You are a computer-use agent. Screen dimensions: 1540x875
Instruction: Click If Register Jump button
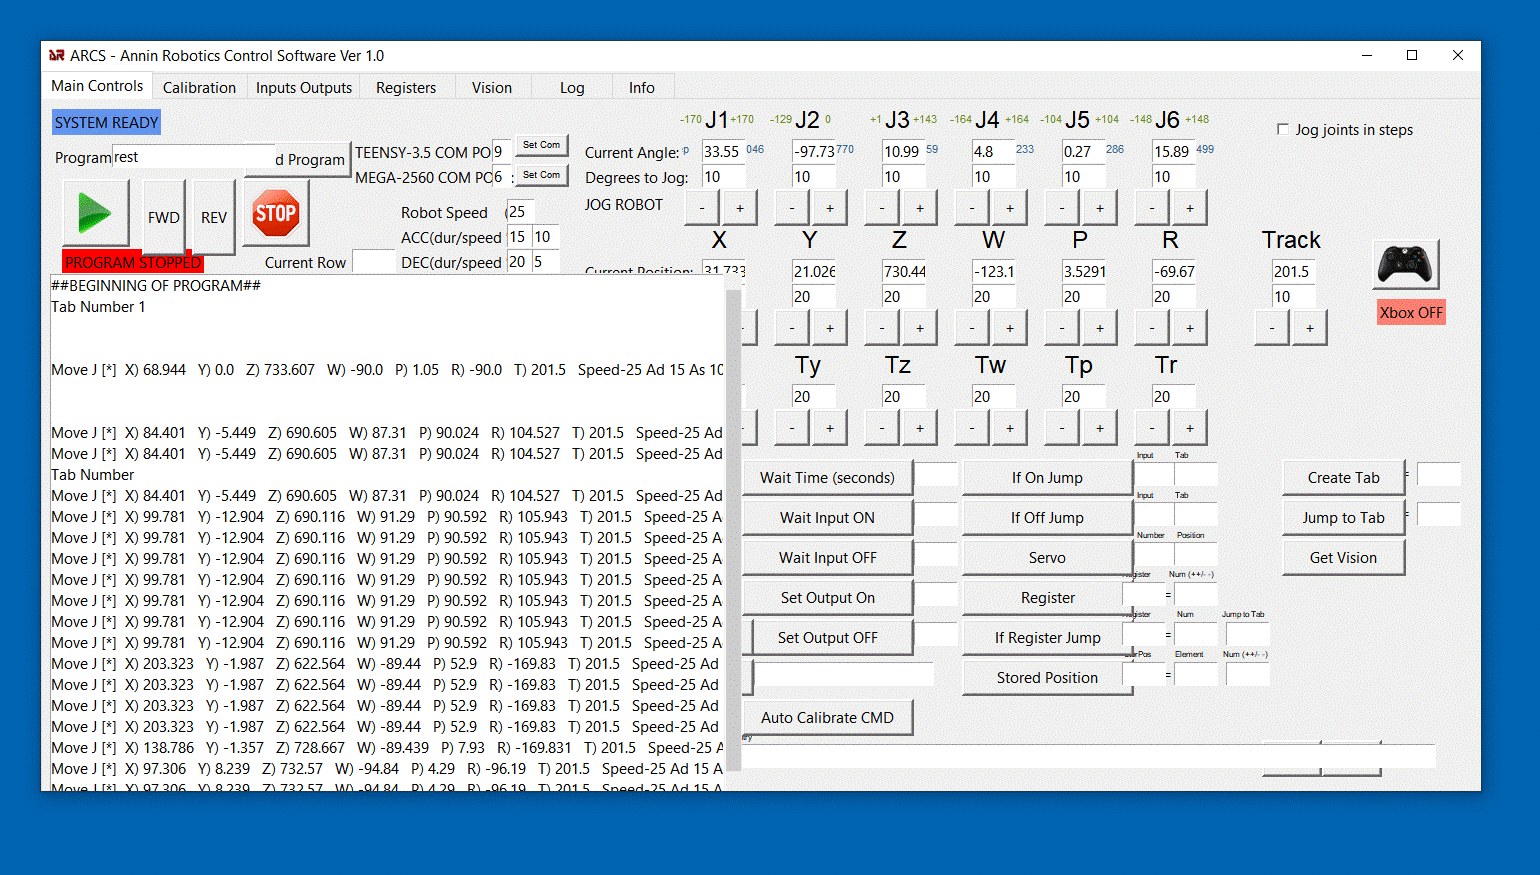(x=1047, y=638)
